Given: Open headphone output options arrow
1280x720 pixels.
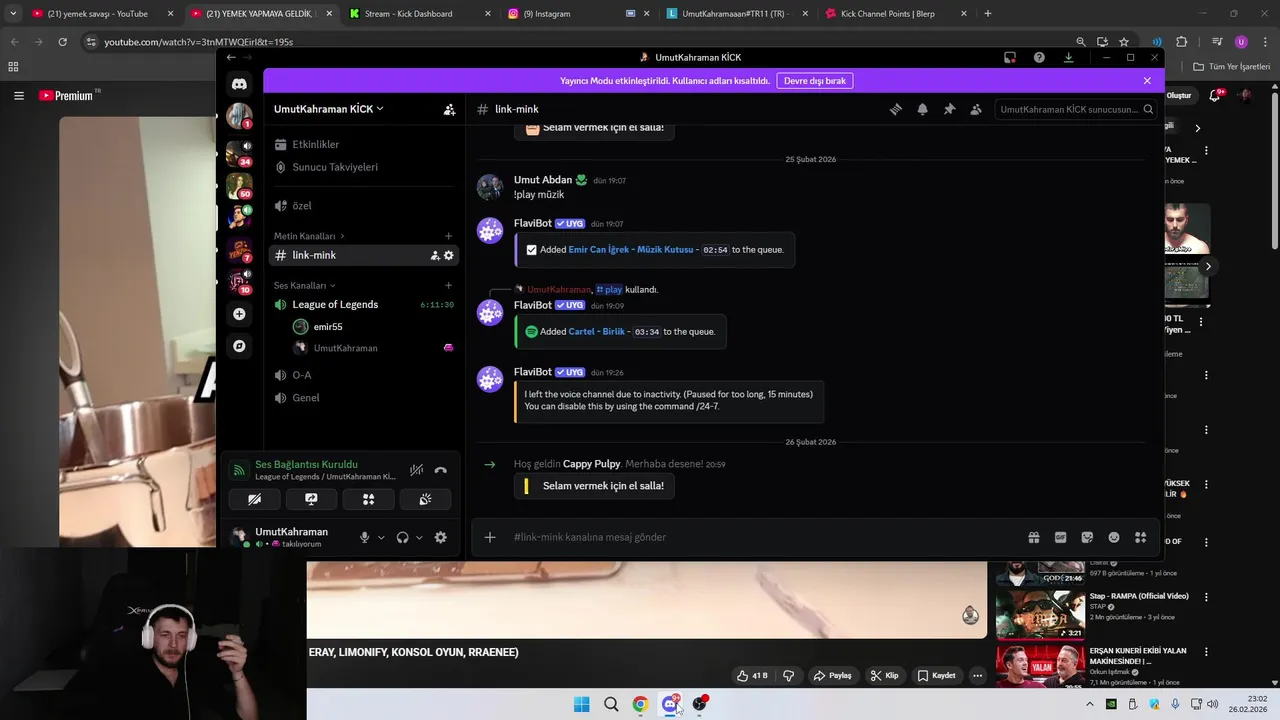Looking at the screenshot, I should (419, 537).
